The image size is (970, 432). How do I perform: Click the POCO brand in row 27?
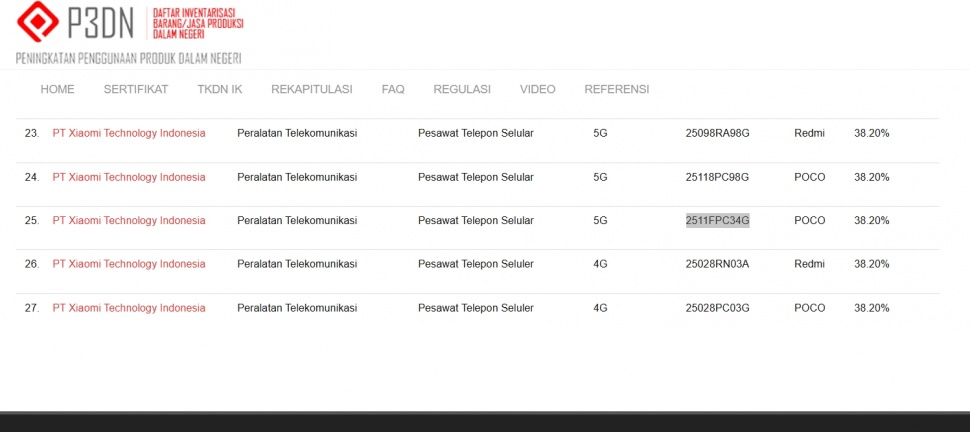click(x=810, y=308)
